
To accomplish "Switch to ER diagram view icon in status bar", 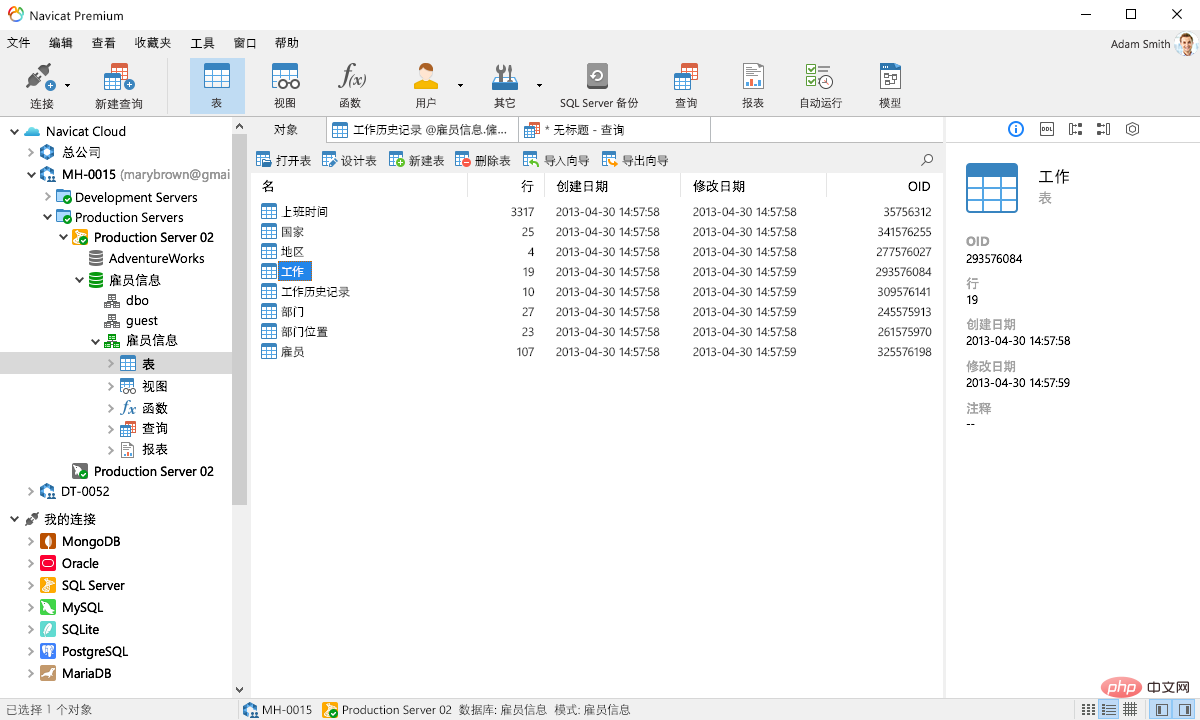I will (x=1130, y=709).
